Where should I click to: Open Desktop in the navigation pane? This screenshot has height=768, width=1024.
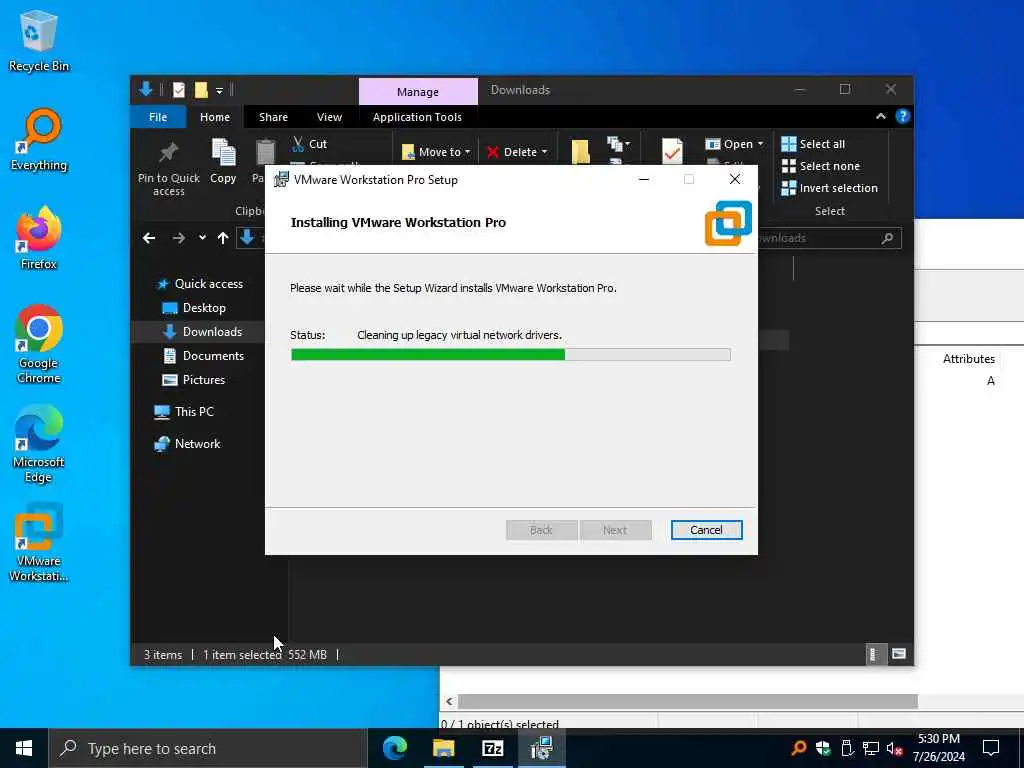coord(194,308)
